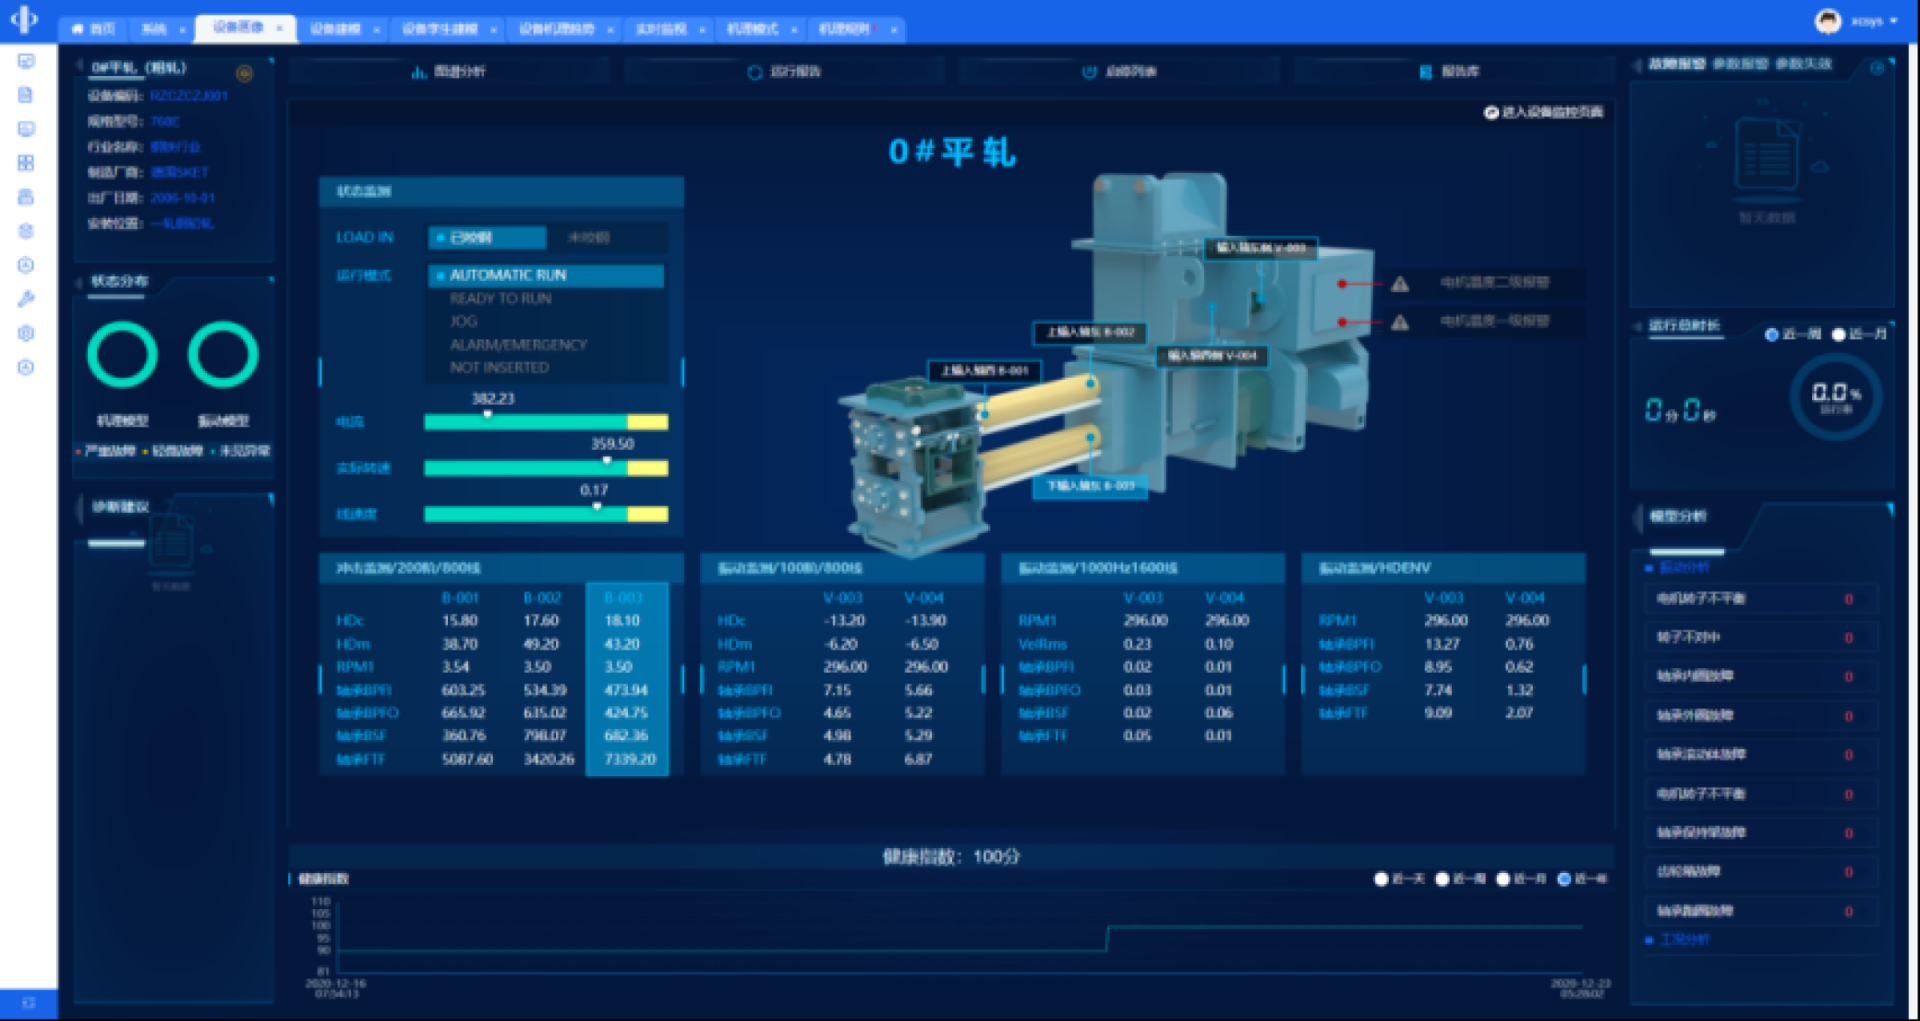Screen dimensions: 1920x1021
Task: Select 近一月 radio in runtime duration panel
Action: tap(1838, 335)
